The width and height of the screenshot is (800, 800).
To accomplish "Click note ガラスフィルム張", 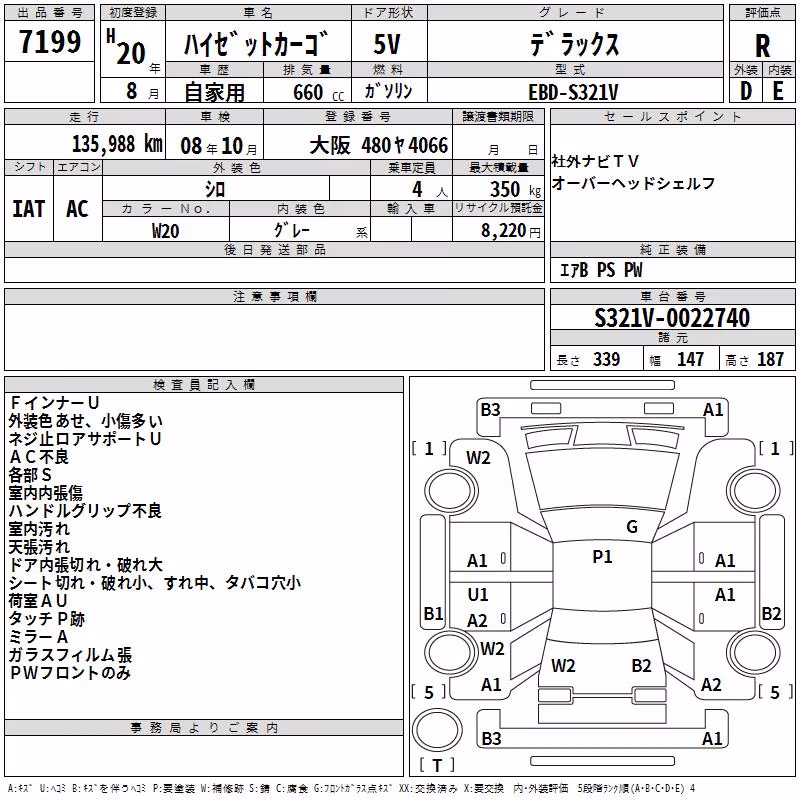I will (x=70, y=655).
